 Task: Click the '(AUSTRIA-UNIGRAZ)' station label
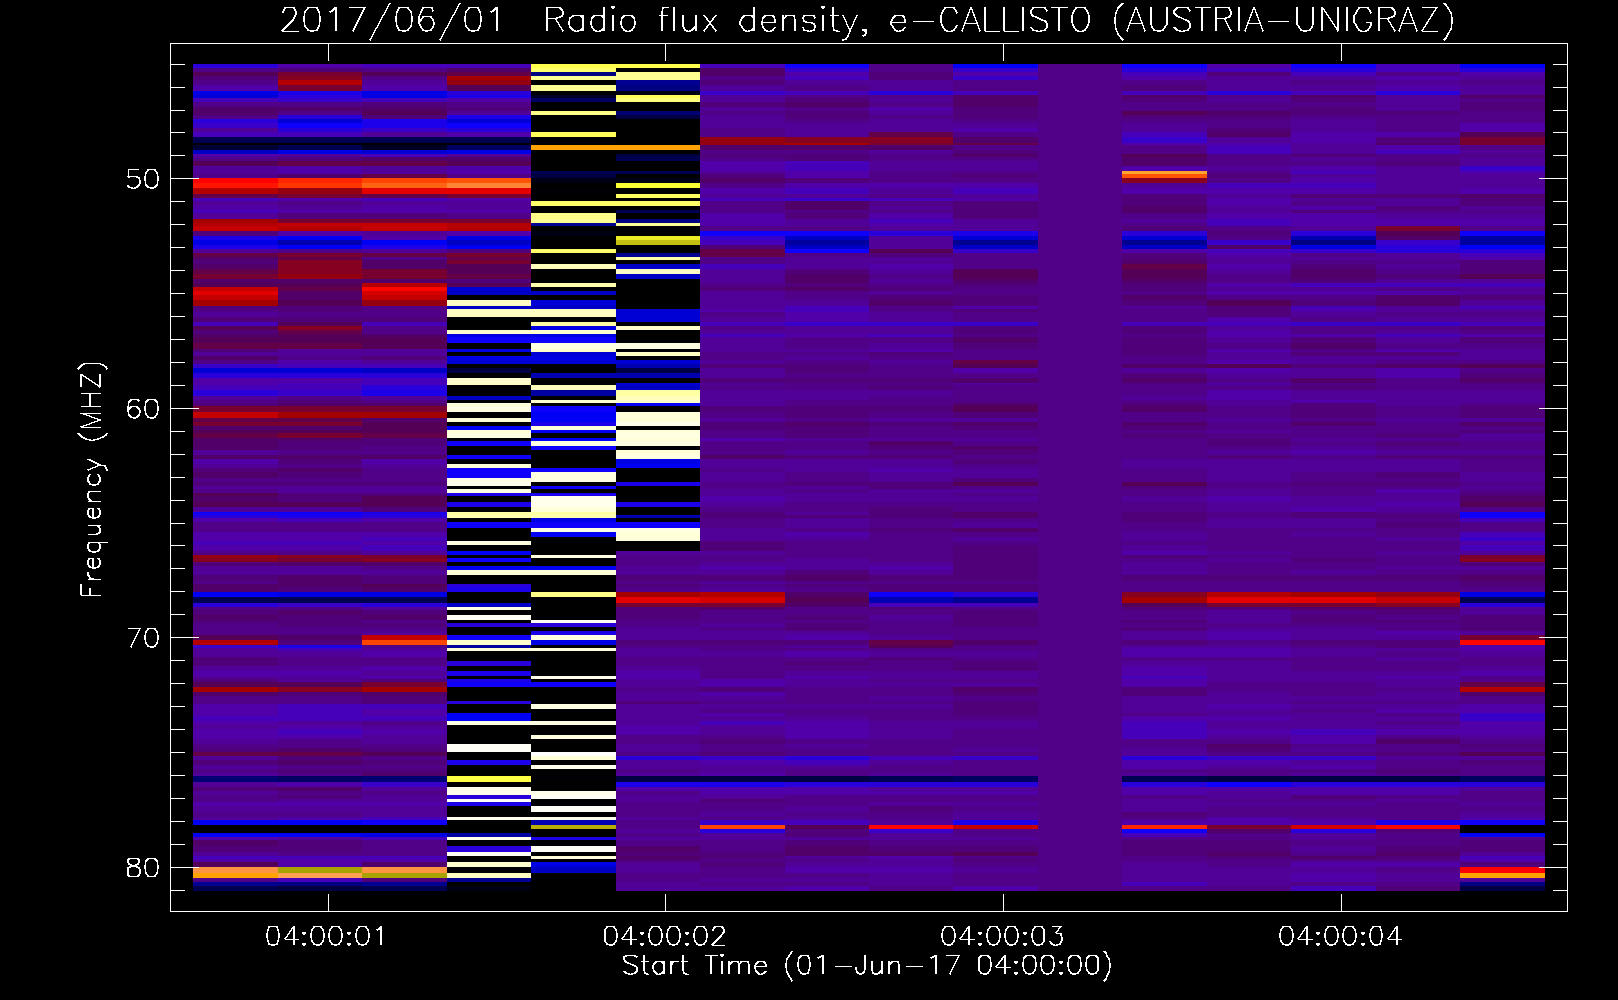tap(1284, 21)
